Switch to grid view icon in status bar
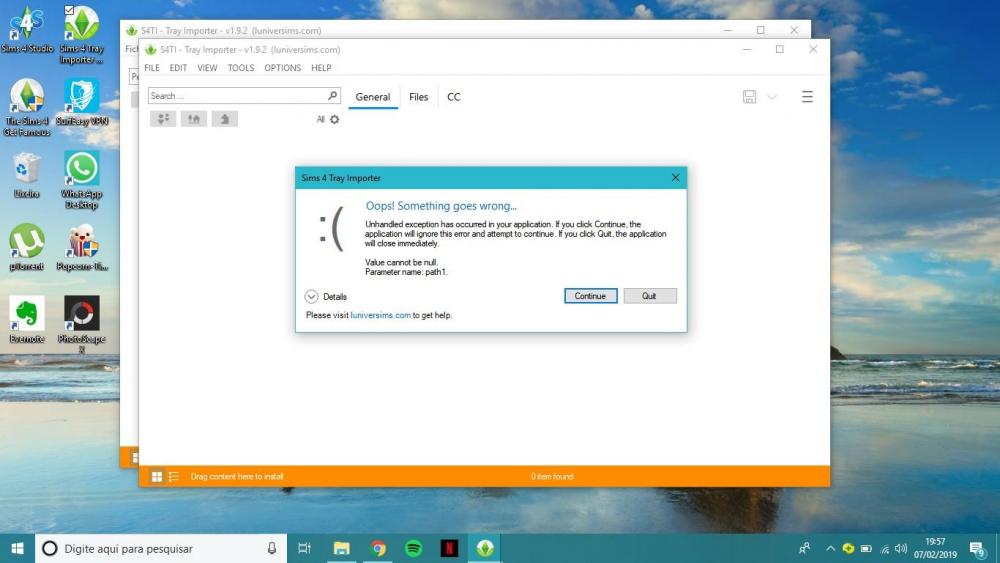Image resolution: width=1000 pixels, height=563 pixels. click(x=157, y=476)
